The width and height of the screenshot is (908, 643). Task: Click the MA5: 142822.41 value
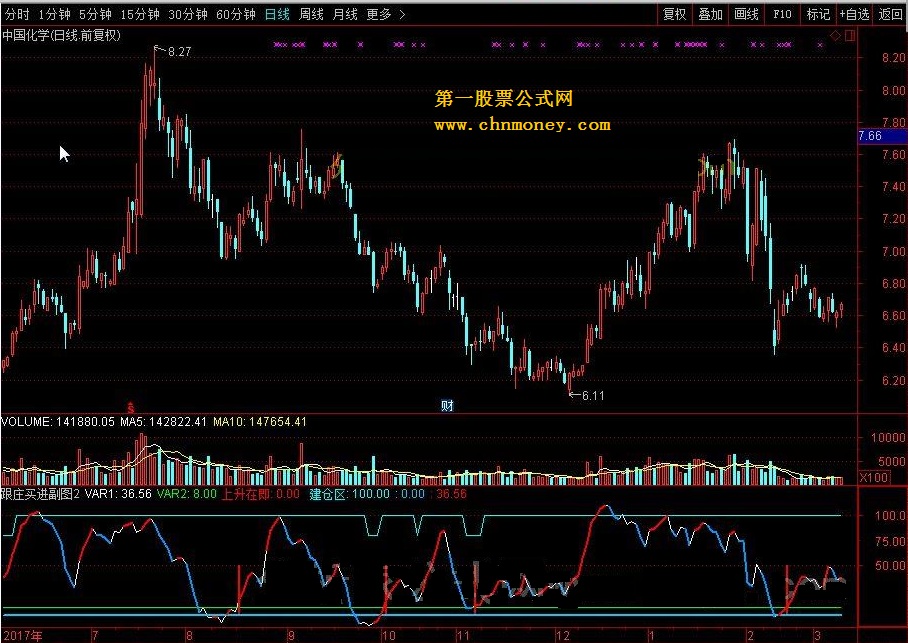(x=163, y=422)
